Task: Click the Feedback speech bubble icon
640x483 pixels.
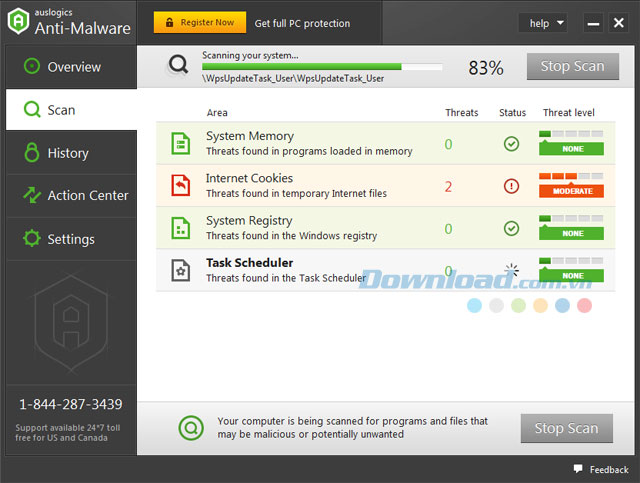Action: pyautogui.click(x=578, y=469)
